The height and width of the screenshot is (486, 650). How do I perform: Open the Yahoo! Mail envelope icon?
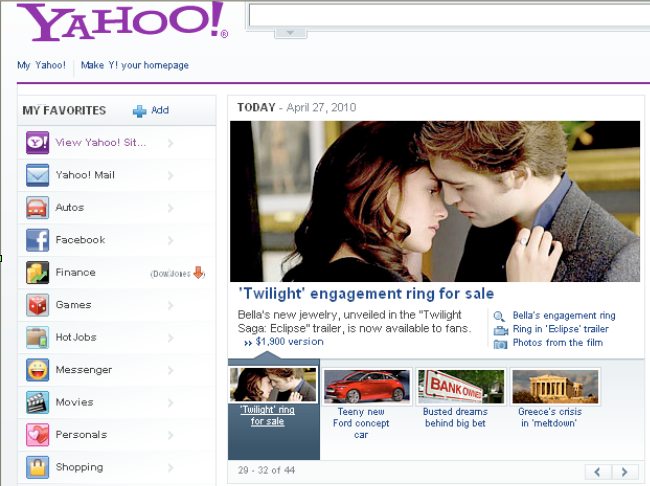tap(37, 175)
